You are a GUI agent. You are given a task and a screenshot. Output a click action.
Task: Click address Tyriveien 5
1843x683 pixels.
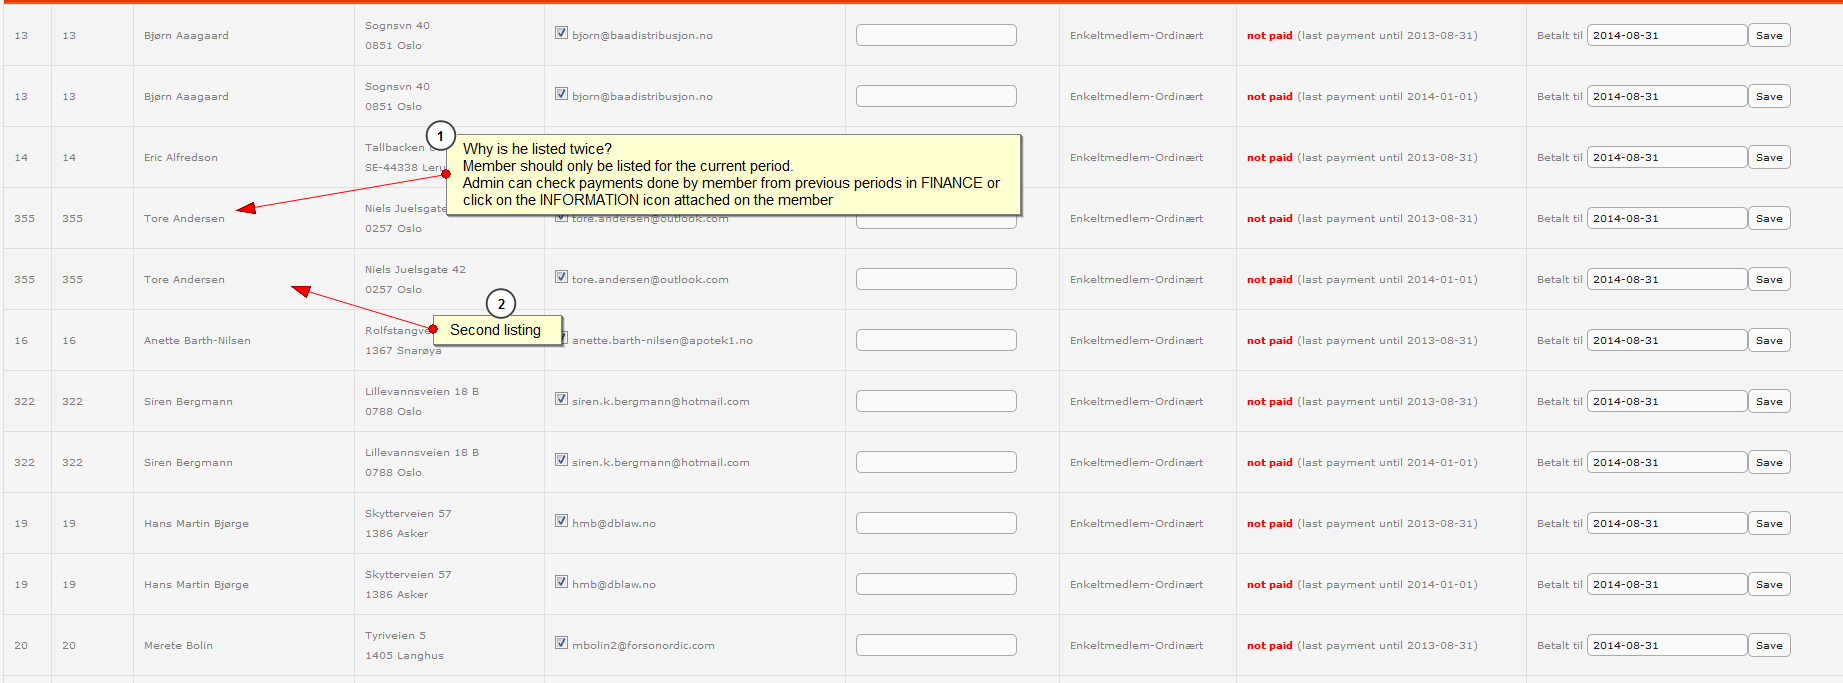tap(395, 635)
